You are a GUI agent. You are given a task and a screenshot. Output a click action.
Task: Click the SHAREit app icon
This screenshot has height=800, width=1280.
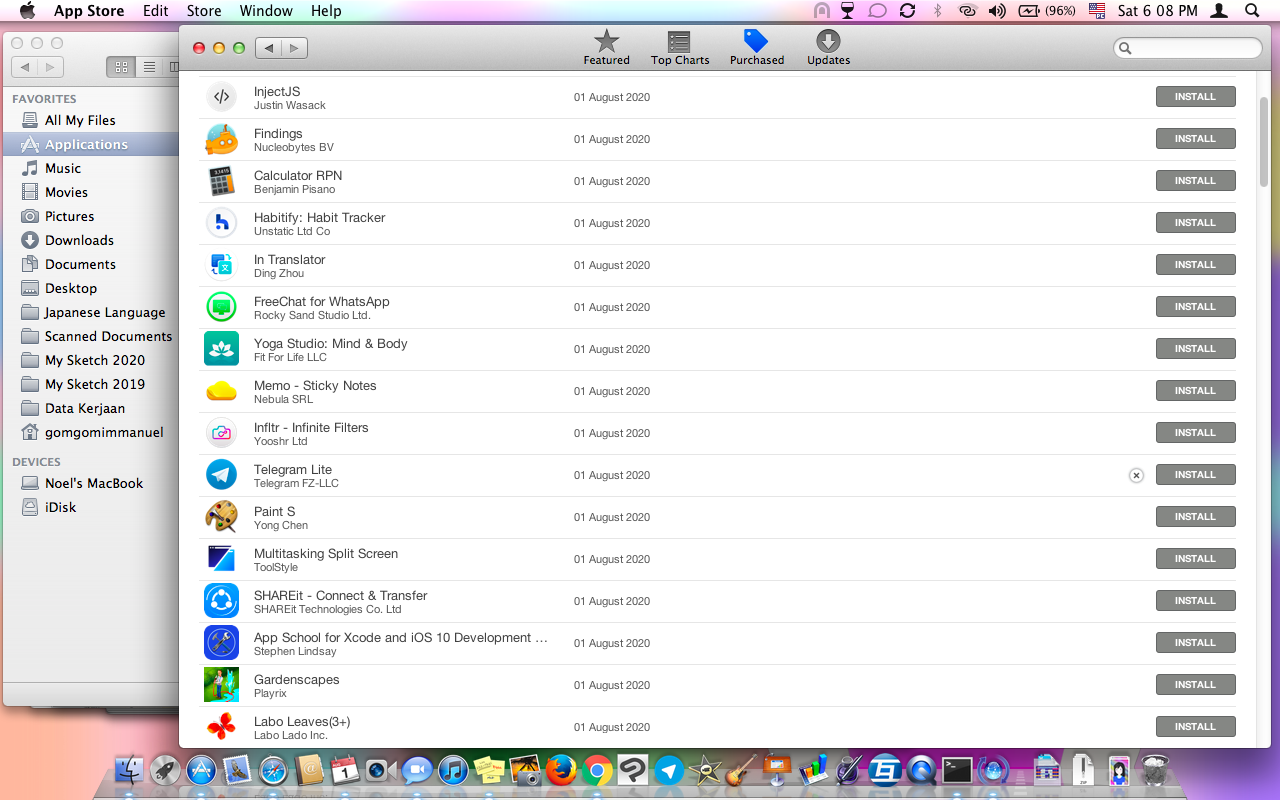pos(221,601)
